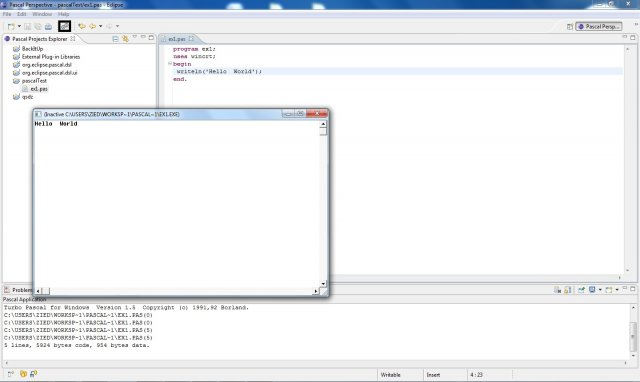
Task: Click the 'program ex1;' code line
Action: click(x=194, y=49)
